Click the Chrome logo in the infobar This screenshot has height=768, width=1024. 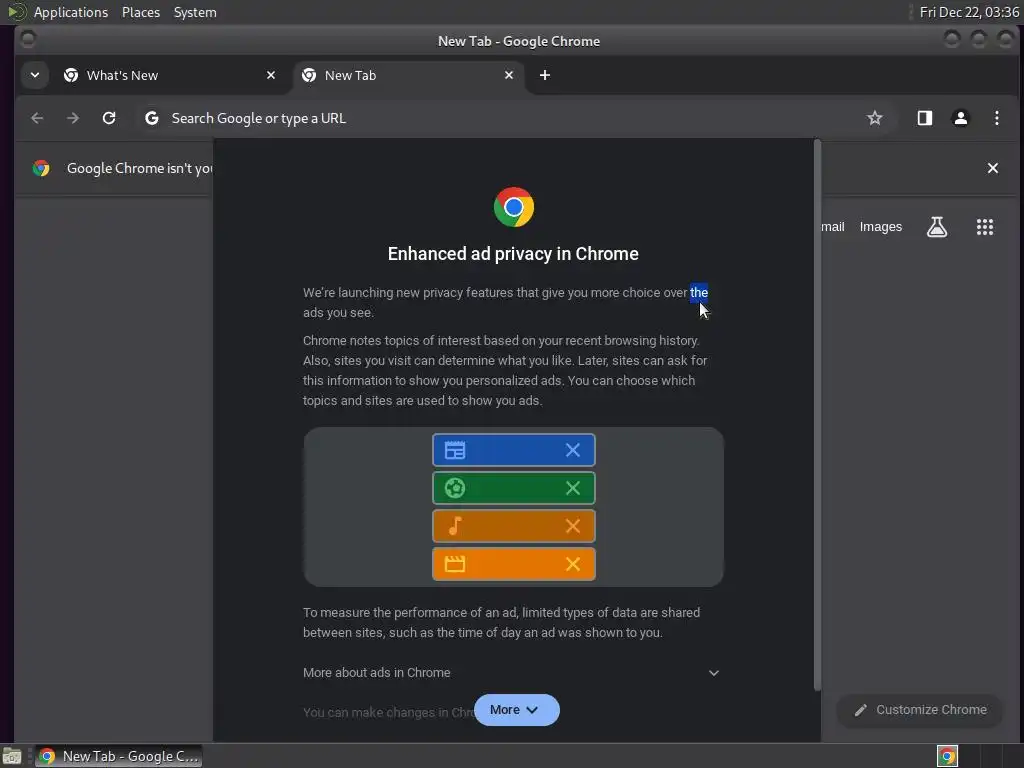pos(41,168)
